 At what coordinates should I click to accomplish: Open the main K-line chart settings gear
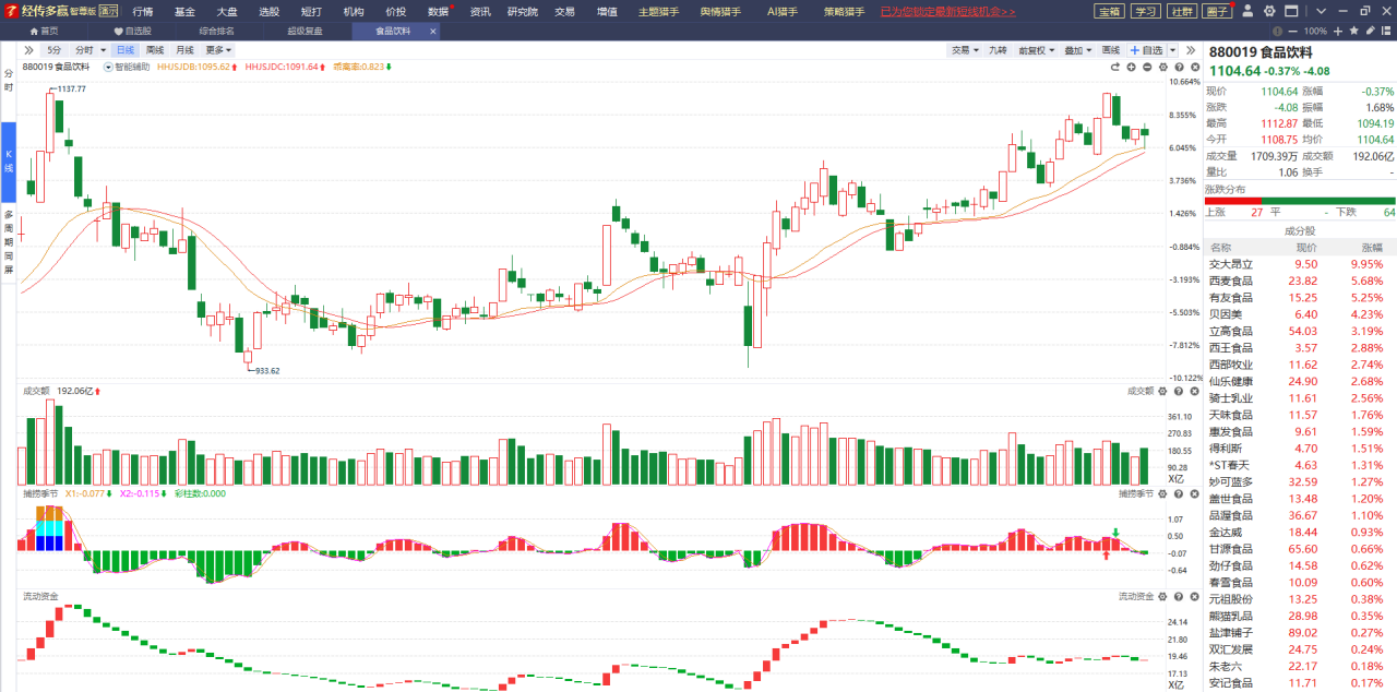pos(1163,67)
